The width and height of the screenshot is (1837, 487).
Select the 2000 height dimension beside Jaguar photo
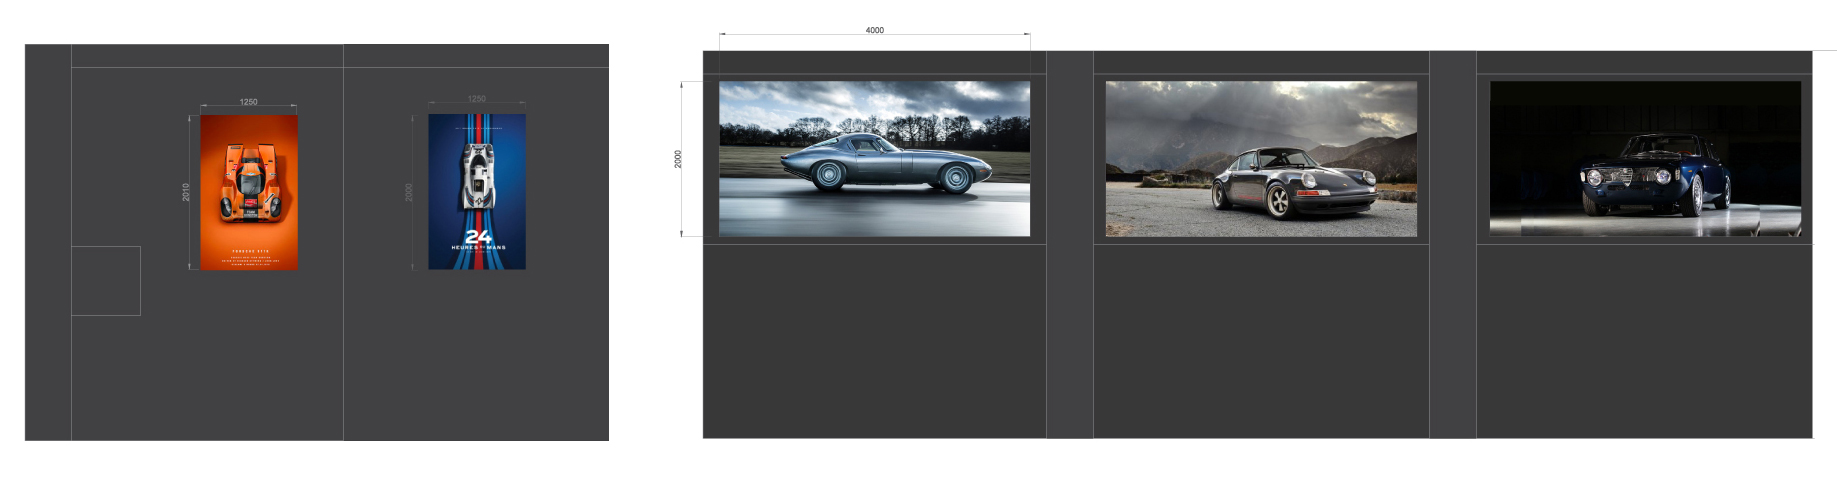tap(678, 159)
